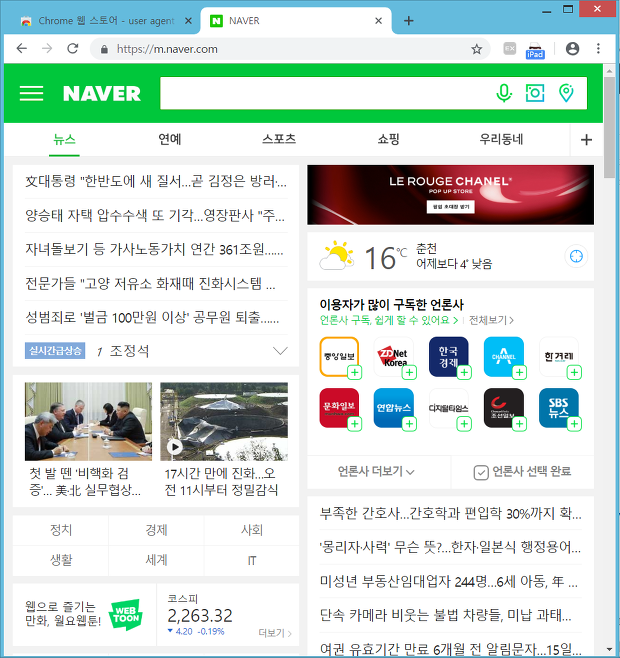Viewport: 620px width, 658px height.
Task: Start voice search with microphone icon
Action: pyautogui.click(x=504, y=93)
